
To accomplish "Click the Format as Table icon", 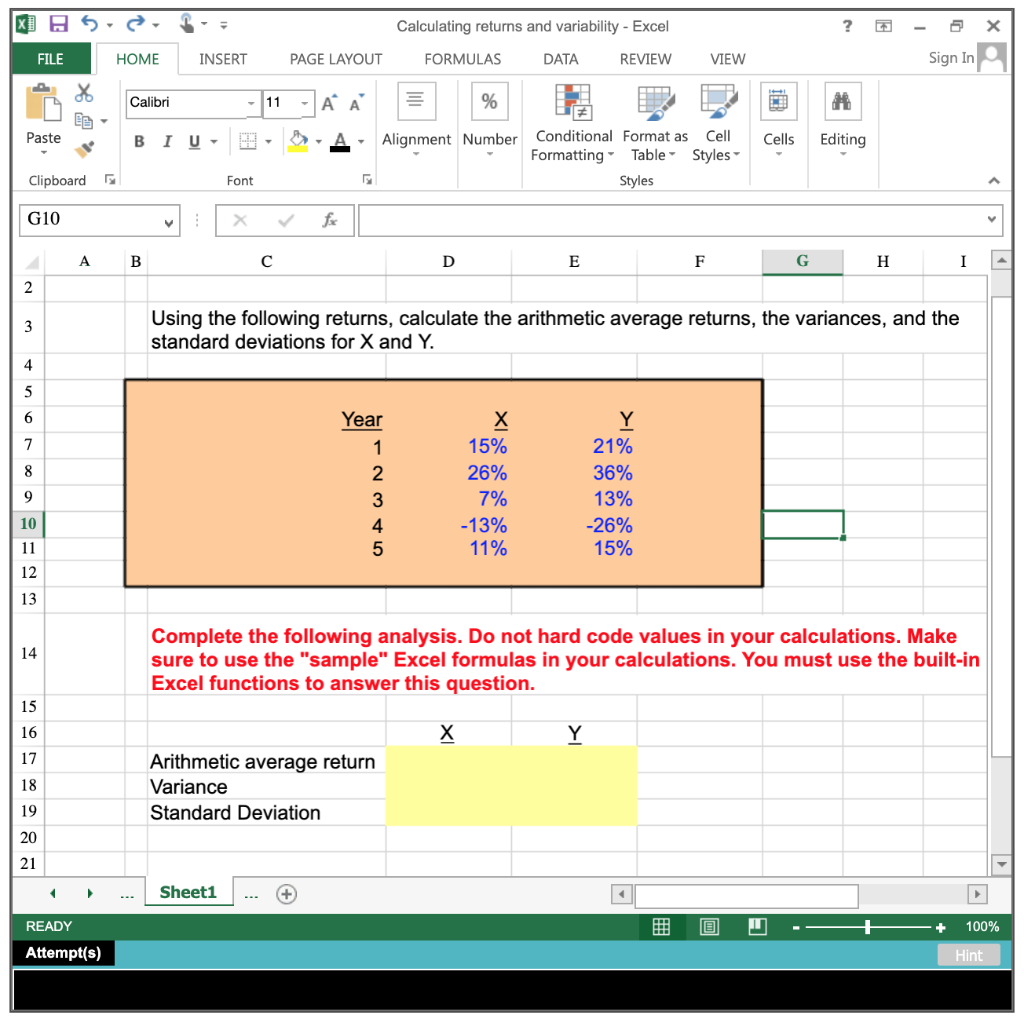I will click(x=652, y=123).
